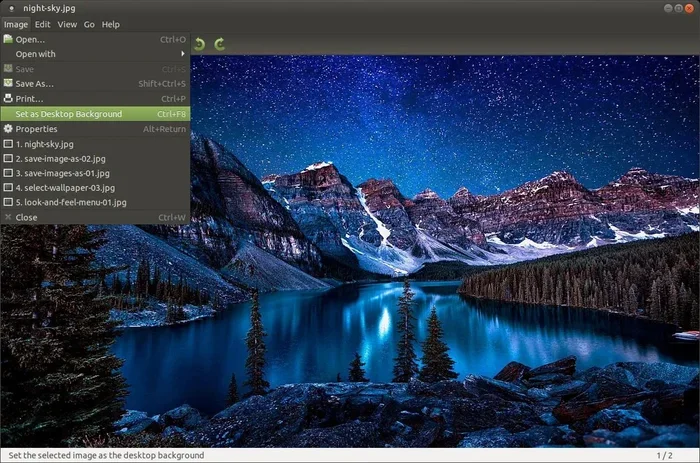Screen dimensions: 700x463
Task: Click the Save As disk icon
Action: tap(8, 83)
